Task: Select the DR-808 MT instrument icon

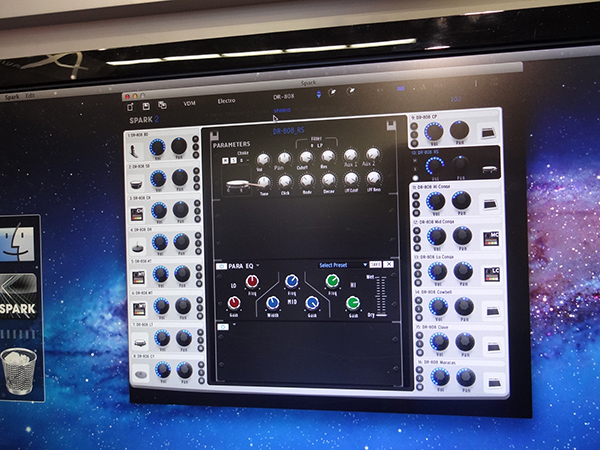Action: pyautogui.click(x=139, y=308)
